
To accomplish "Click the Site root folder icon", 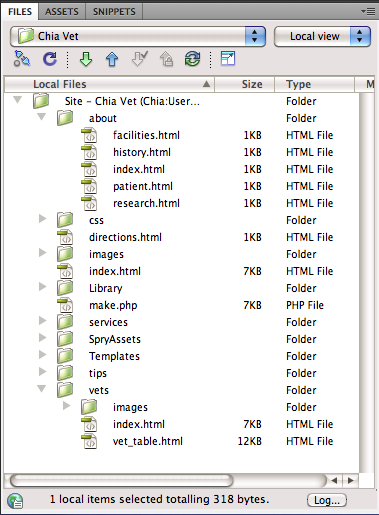I will [x=41, y=101].
